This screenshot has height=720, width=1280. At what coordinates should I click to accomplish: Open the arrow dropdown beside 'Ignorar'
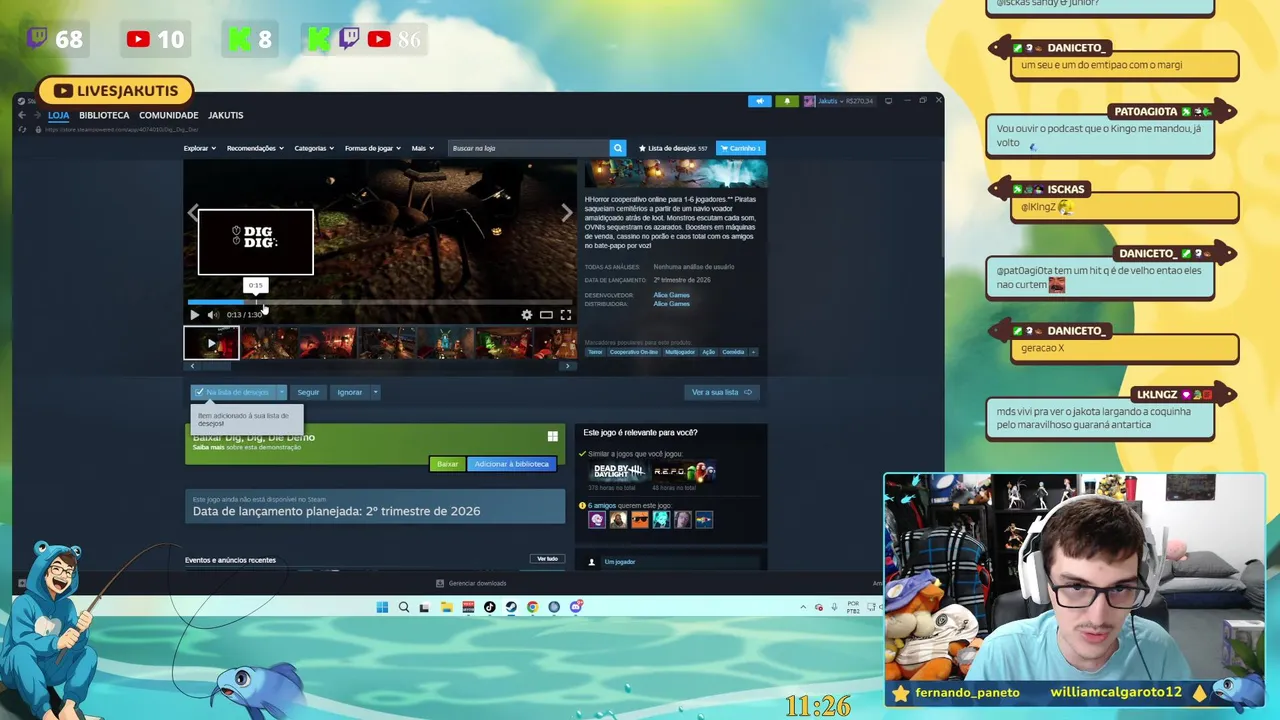click(x=376, y=392)
